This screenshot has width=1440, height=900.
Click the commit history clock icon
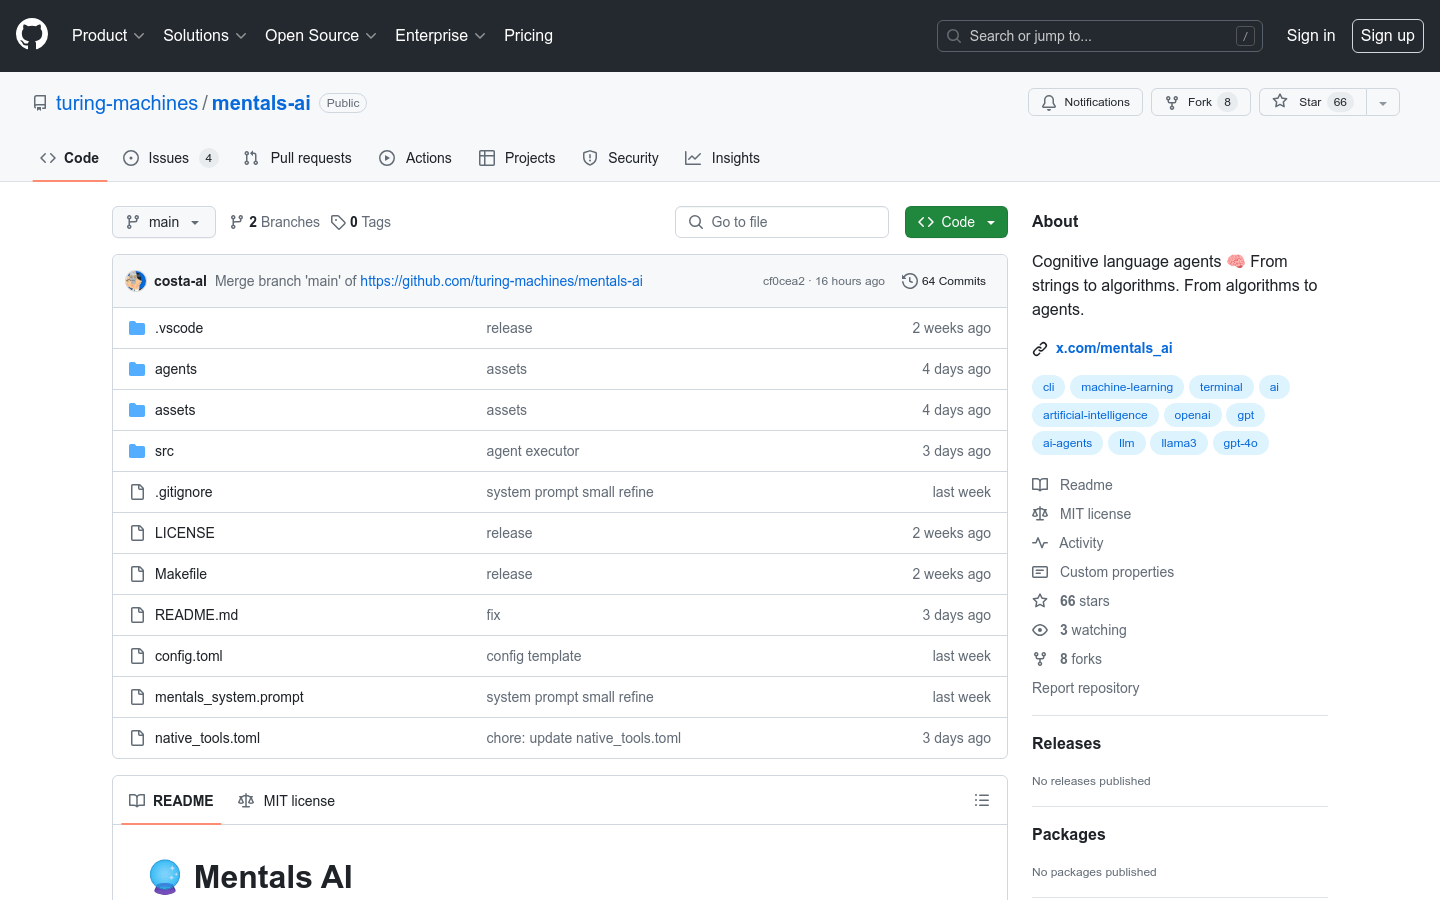(910, 281)
